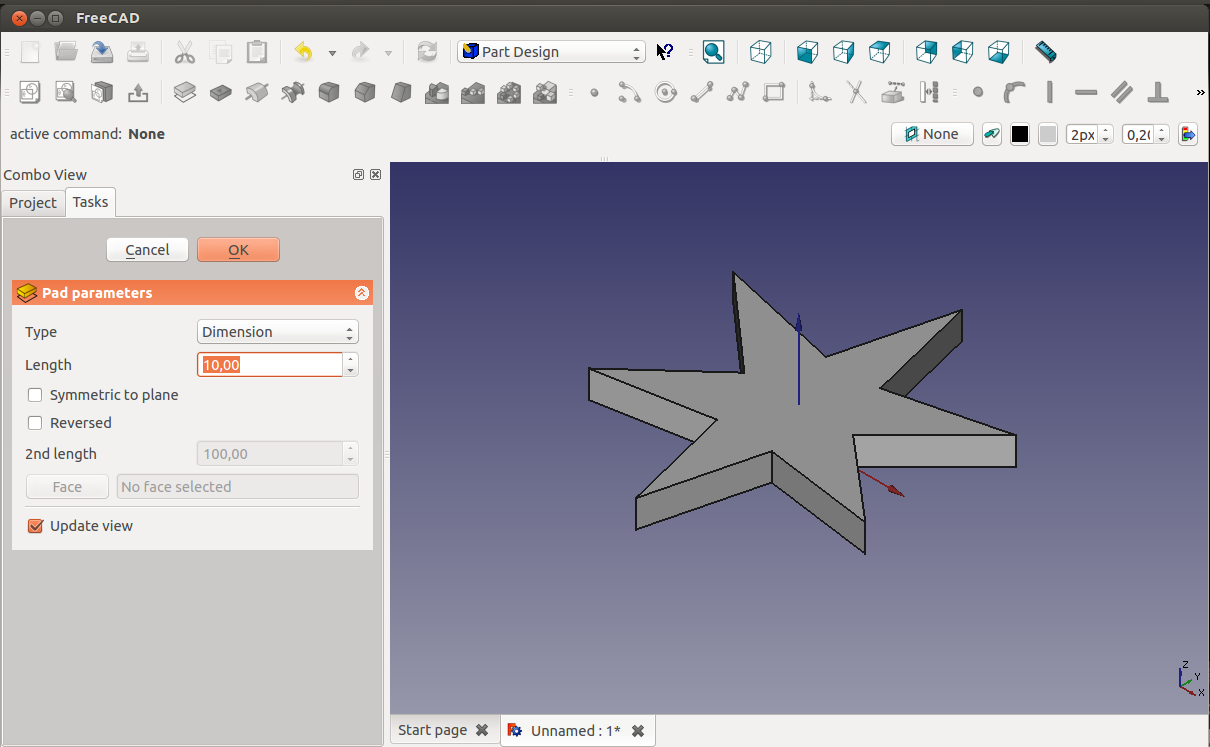Click the Fit all zoom icon
Screen dimensions: 1210x747
tap(713, 52)
